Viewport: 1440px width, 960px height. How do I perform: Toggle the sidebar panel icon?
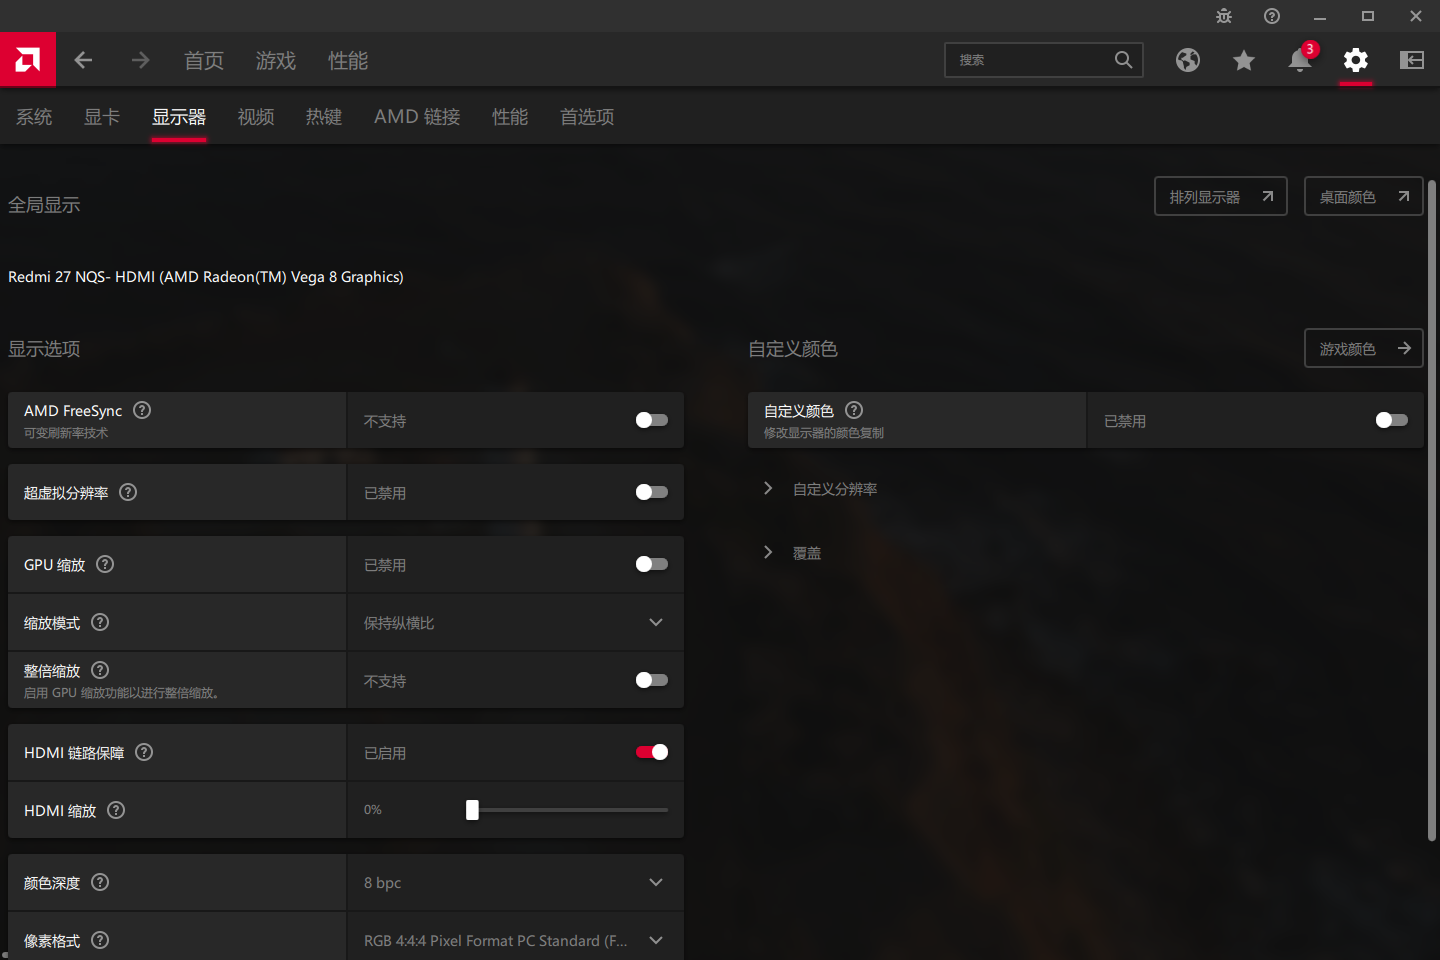[x=1412, y=60]
